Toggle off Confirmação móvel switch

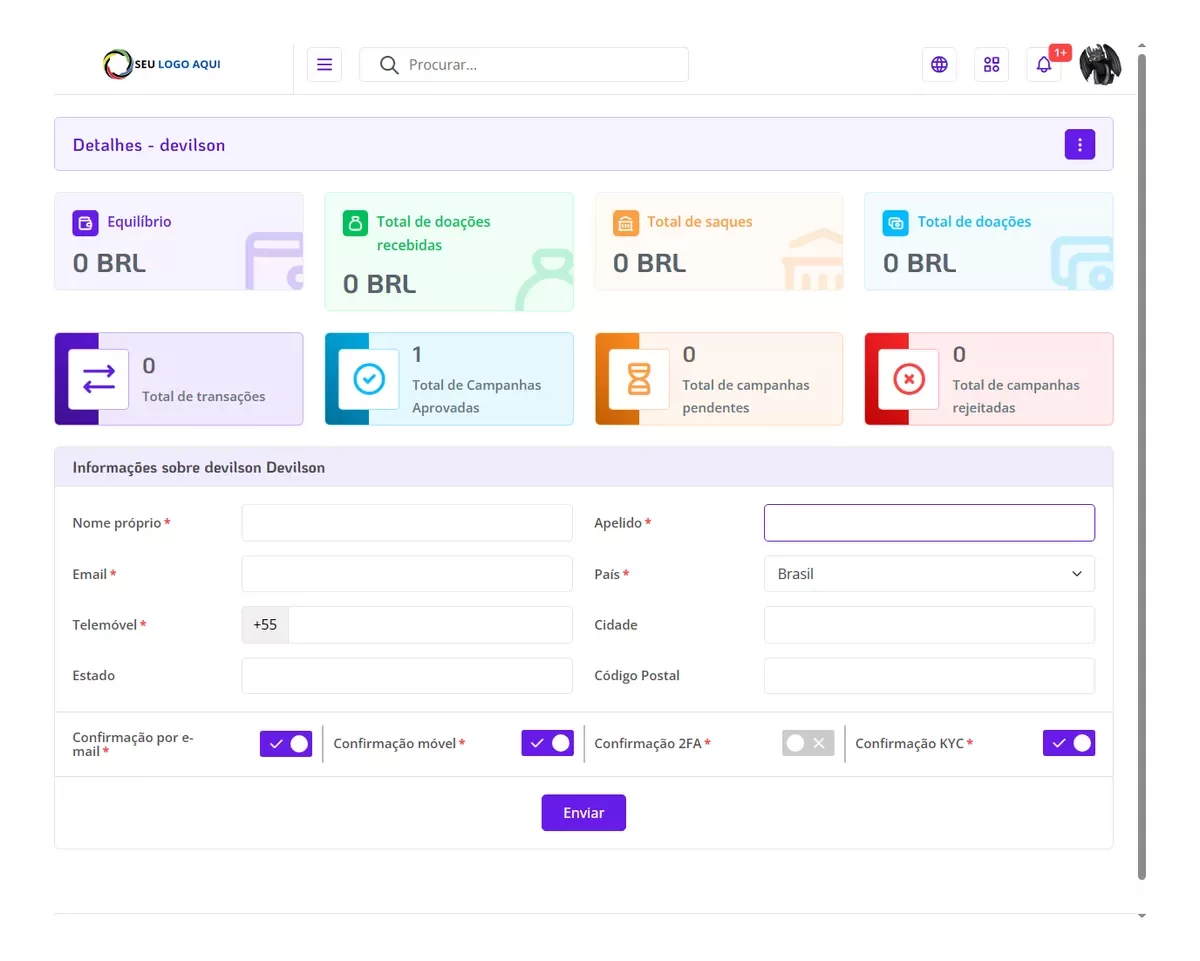pos(547,743)
